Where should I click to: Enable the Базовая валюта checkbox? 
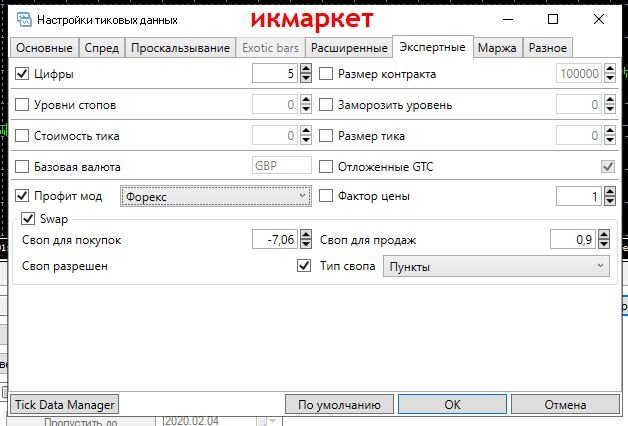click(22, 166)
